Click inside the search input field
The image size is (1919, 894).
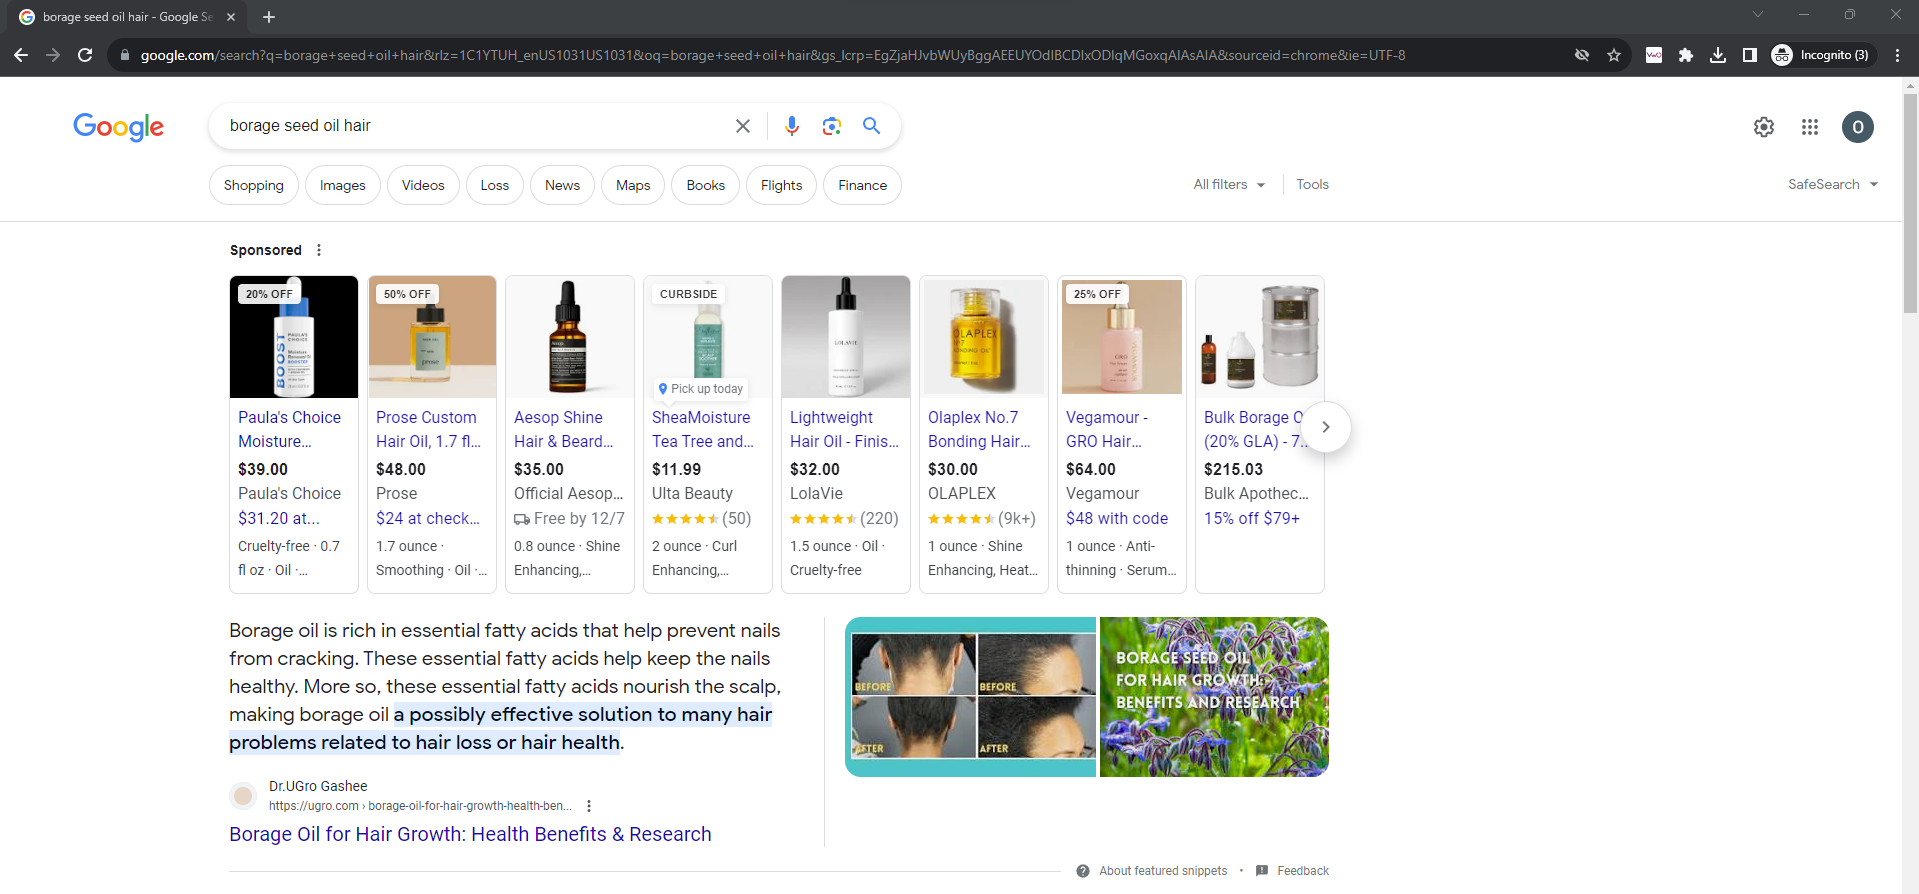(x=470, y=126)
